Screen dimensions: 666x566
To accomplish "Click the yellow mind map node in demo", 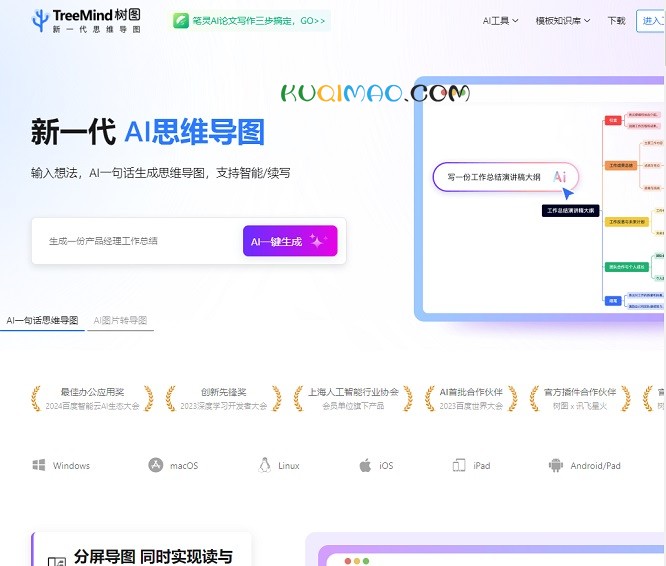I will (x=626, y=222).
